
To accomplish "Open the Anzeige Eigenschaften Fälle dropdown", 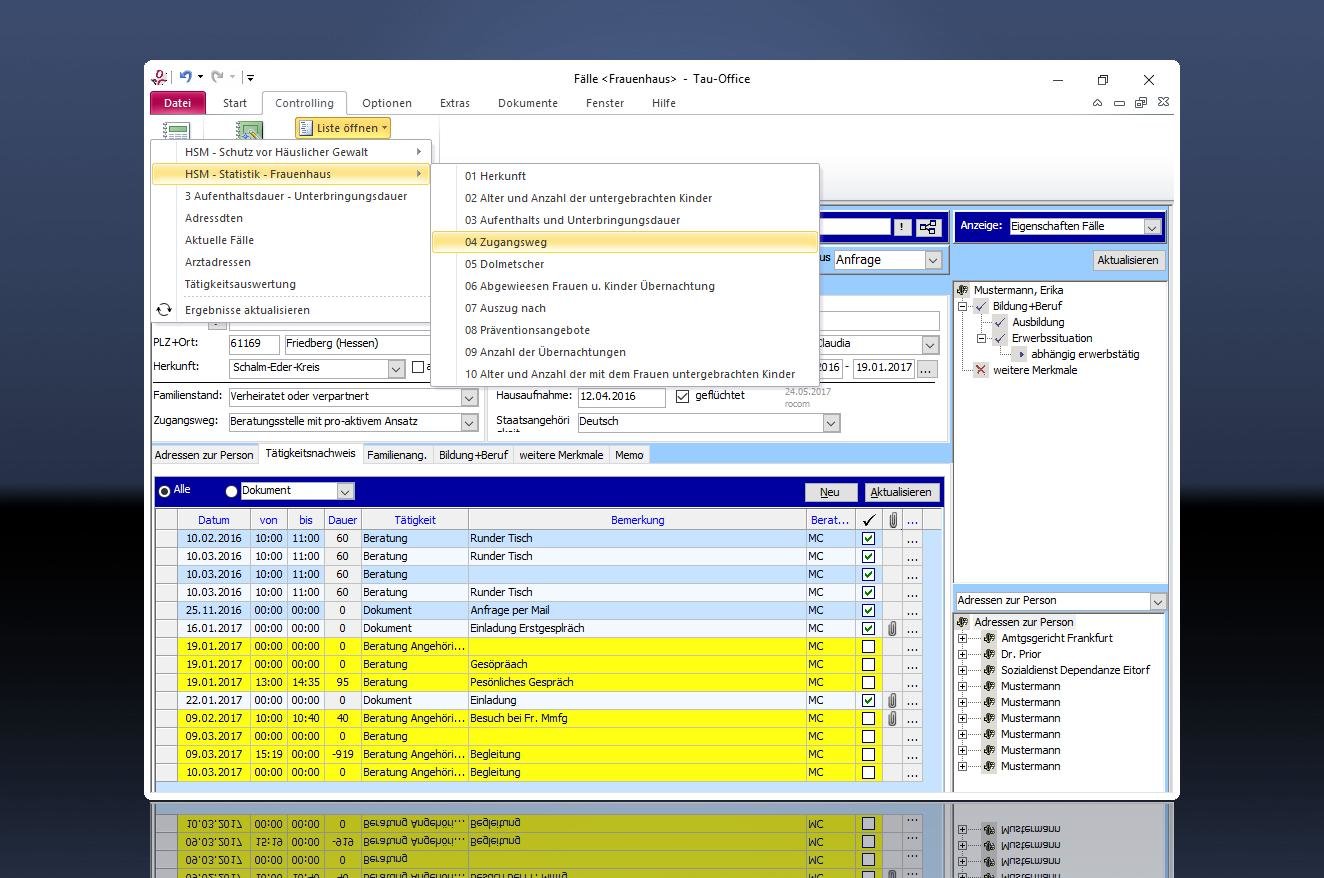I will (1151, 227).
